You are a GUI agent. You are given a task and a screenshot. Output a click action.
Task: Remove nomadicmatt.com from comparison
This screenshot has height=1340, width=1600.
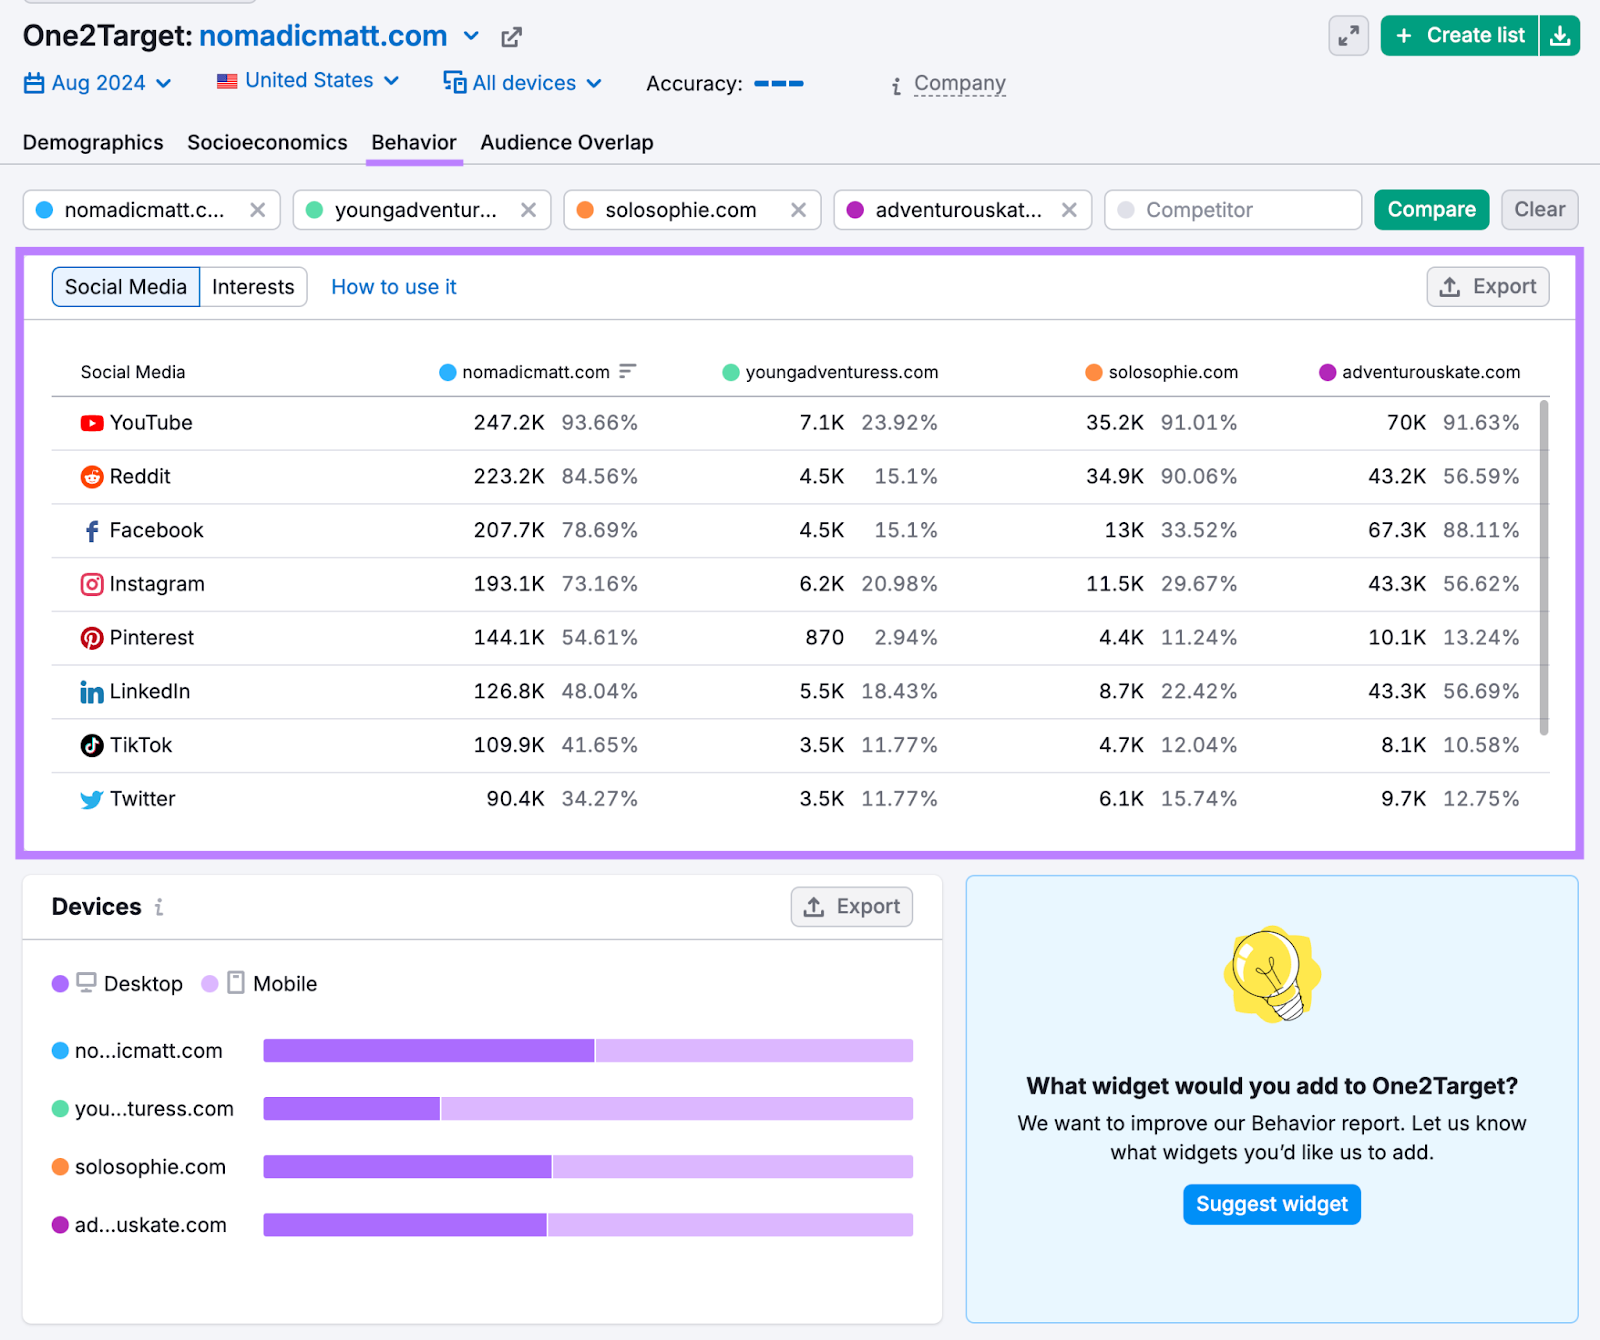point(257,210)
